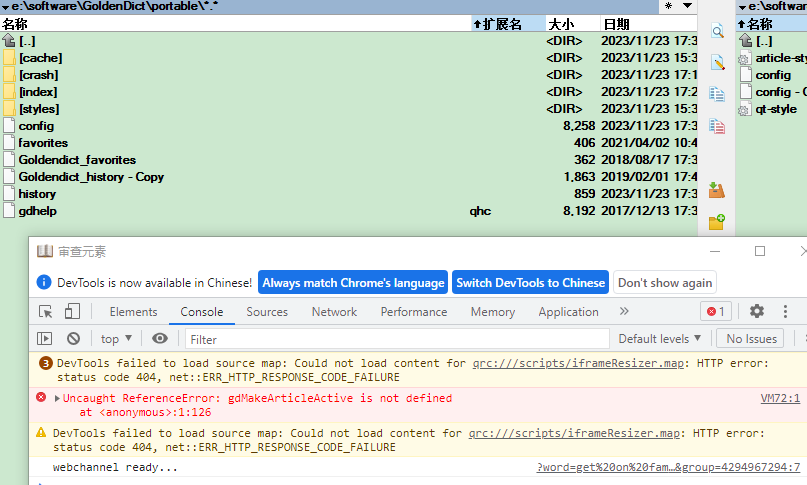This screenshot has width=807, height=485.
Task: Open the directory history dropdown arrow
Action: point(688,6)
